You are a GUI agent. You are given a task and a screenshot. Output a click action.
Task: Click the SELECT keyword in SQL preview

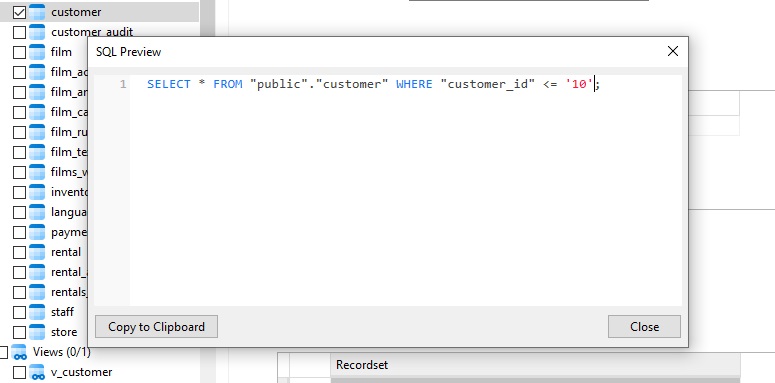169,84
